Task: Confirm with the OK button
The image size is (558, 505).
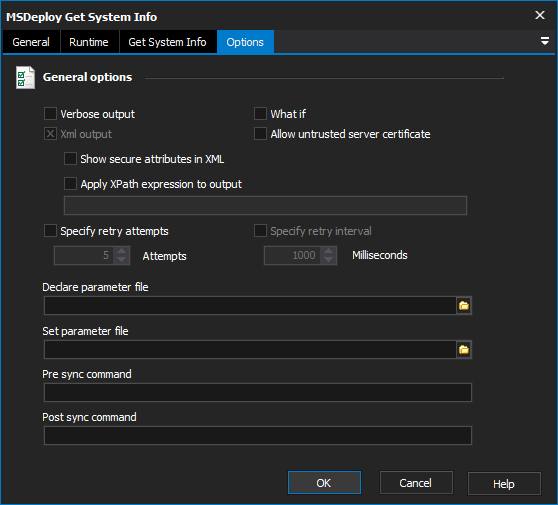Action: point(324,483)
